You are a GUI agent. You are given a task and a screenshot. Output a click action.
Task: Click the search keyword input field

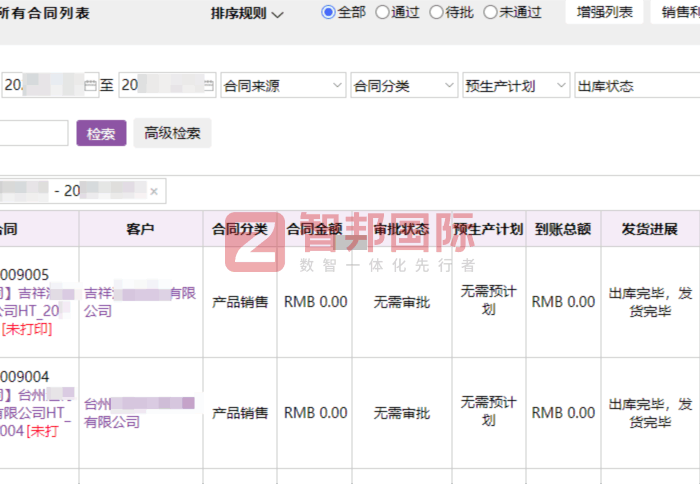pyautogui.click(x=32, y=133)
